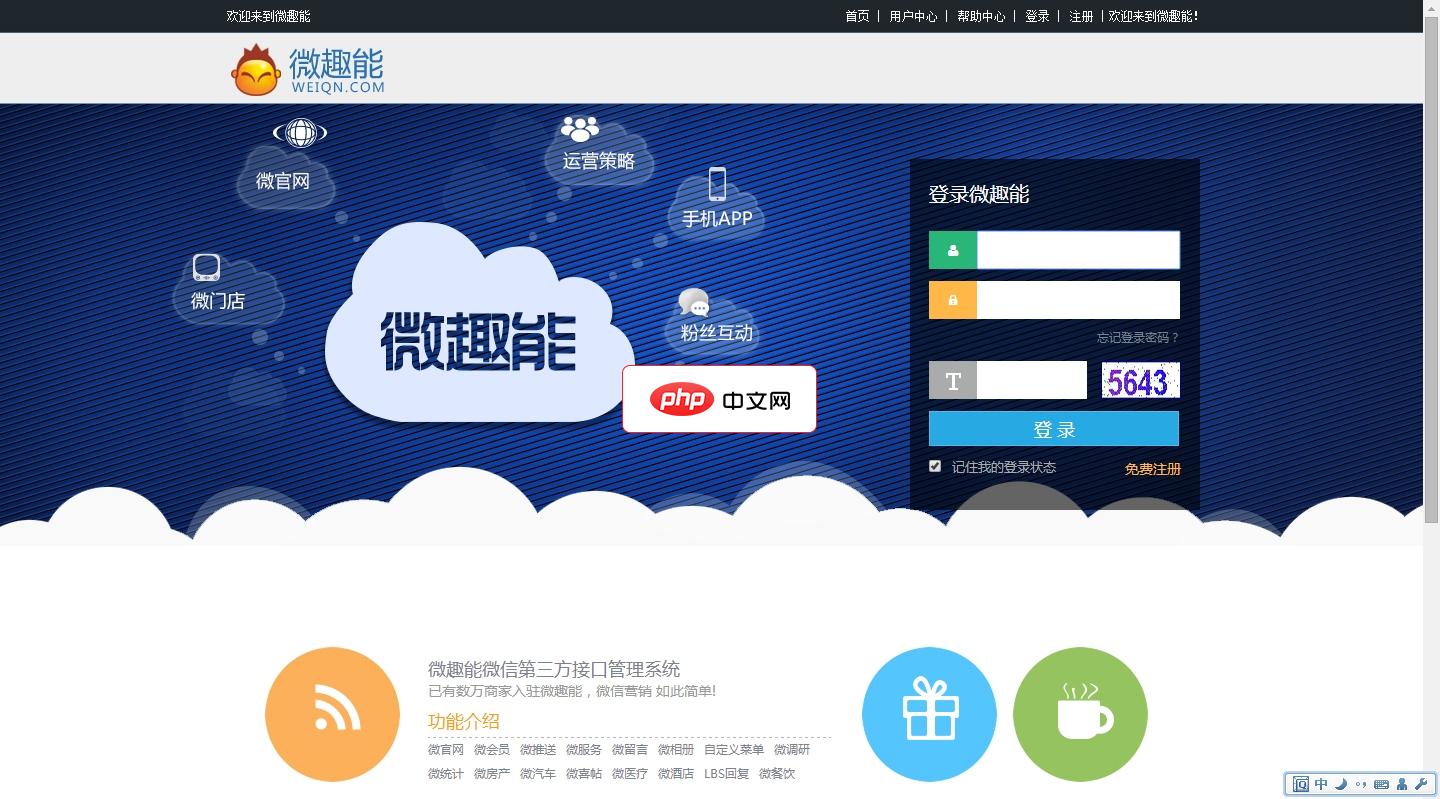Click the blue gift box icon

tap(929, 713)
